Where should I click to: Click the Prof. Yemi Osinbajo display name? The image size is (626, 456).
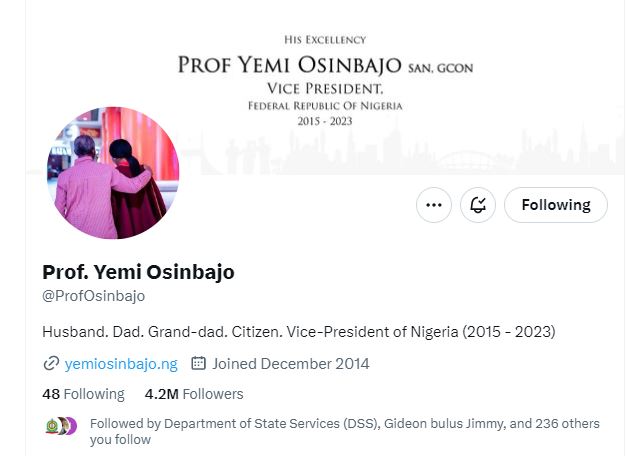click(x=138, y=272)
